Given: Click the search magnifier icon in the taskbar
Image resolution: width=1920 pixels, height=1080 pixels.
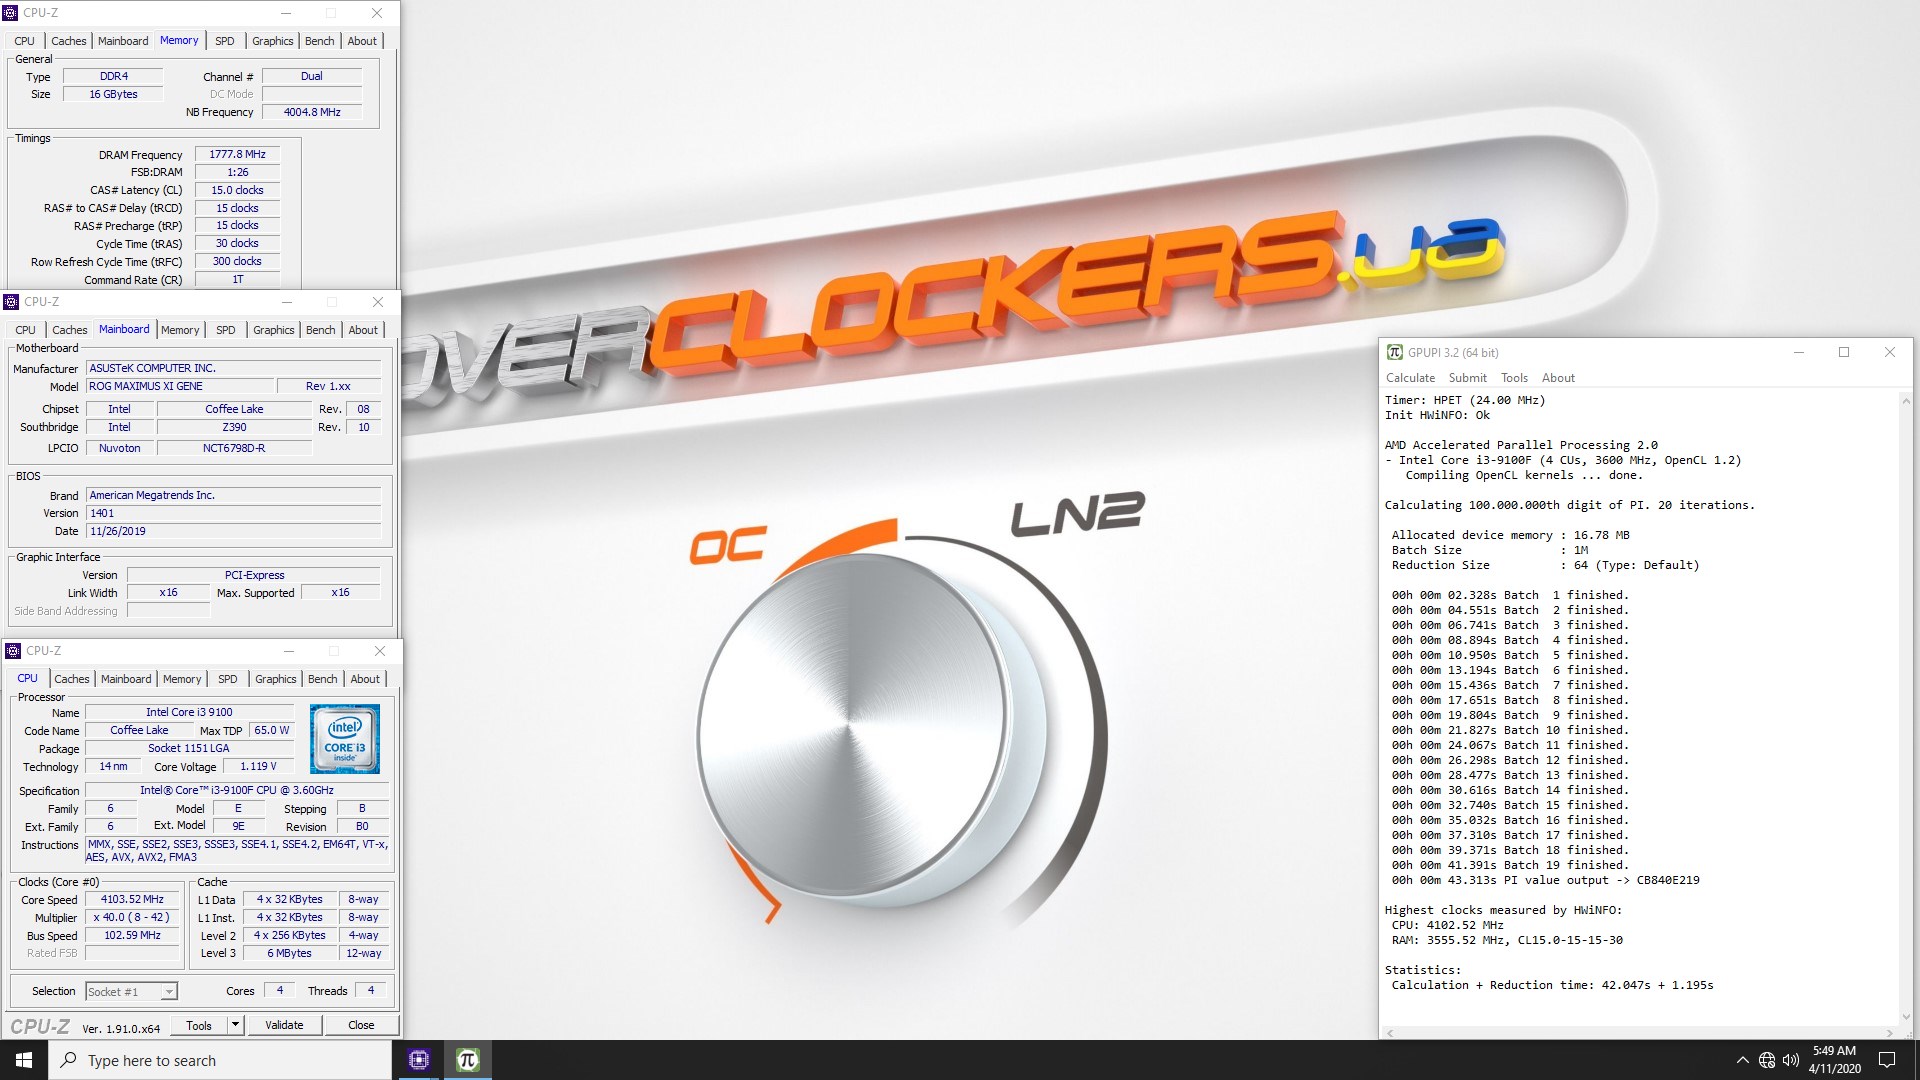Looking at the screenshot, I should coord(68,1060).
